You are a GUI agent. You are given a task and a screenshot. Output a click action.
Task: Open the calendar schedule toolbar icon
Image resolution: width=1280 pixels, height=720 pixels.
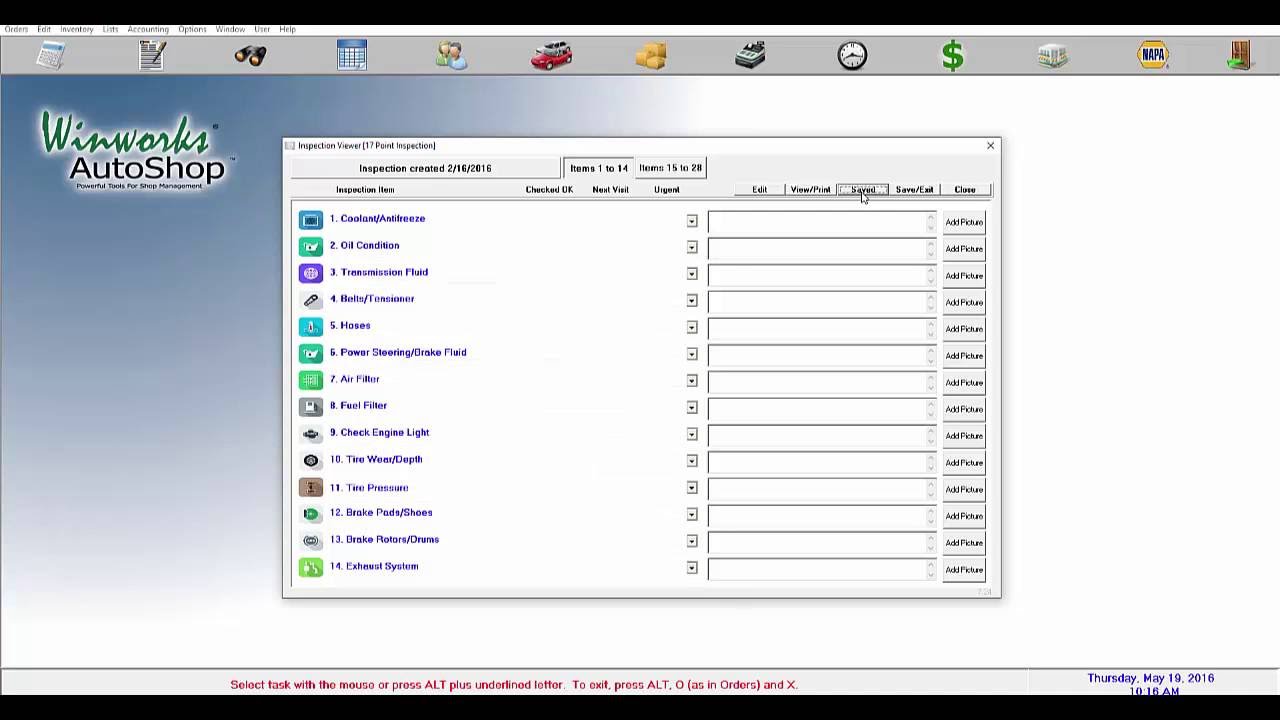pos(352,55)
